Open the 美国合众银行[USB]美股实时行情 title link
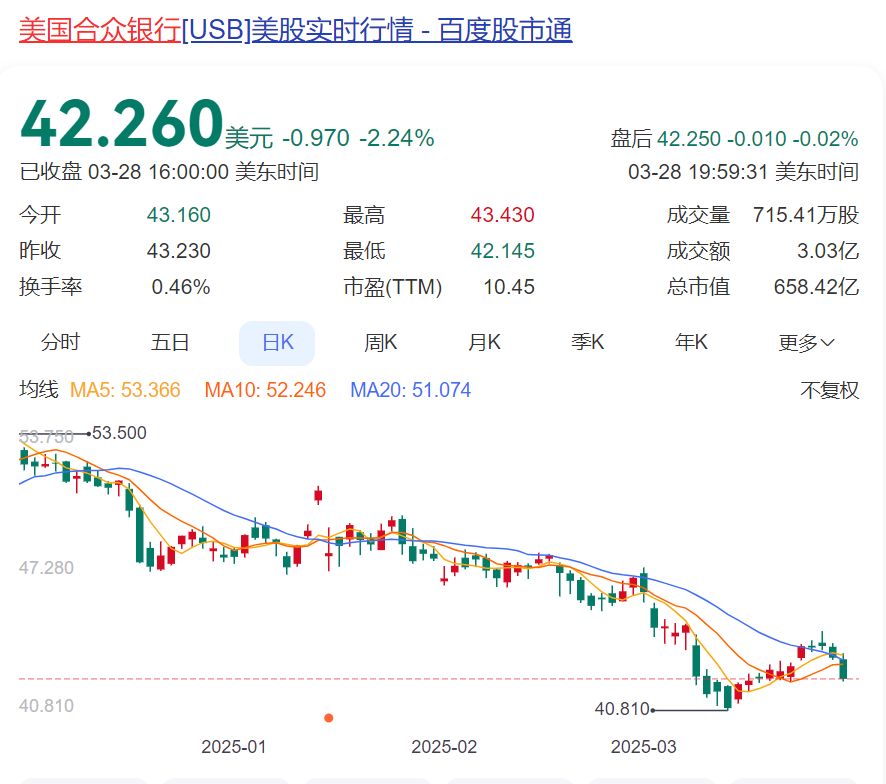 296,30
